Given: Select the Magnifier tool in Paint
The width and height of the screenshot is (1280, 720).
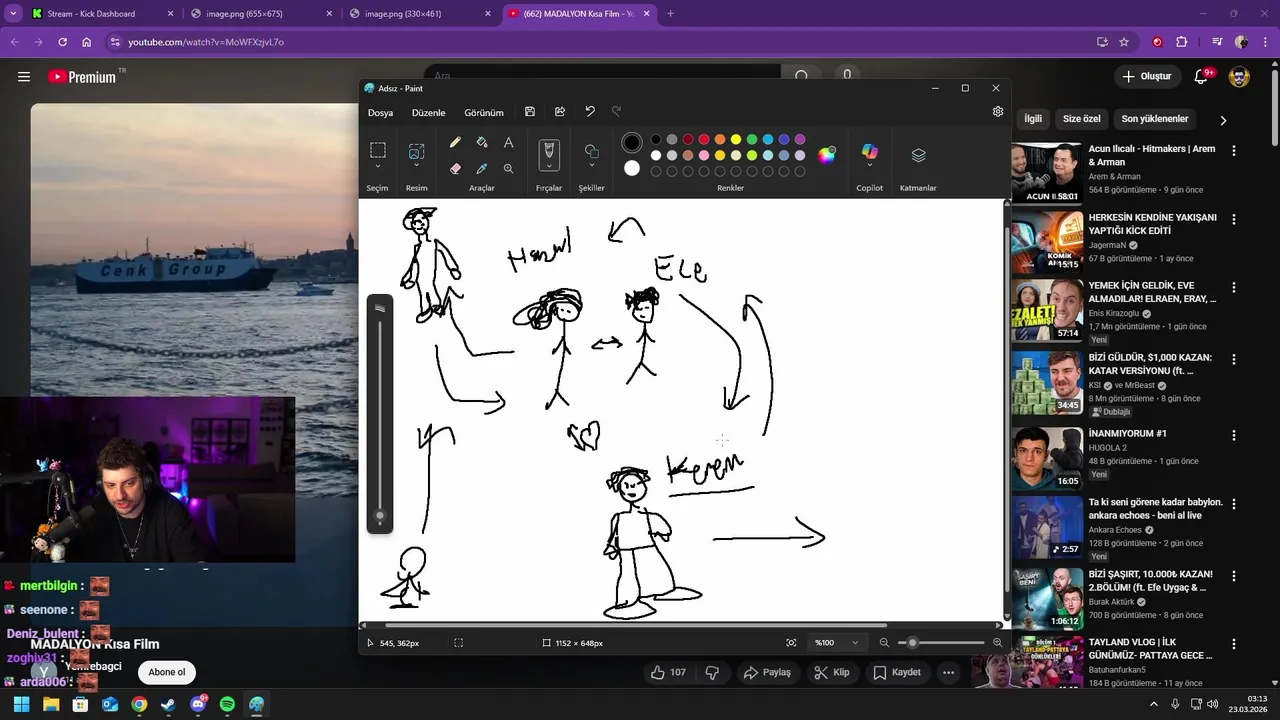Looking at the screenshot, I should tap(508, 169).
